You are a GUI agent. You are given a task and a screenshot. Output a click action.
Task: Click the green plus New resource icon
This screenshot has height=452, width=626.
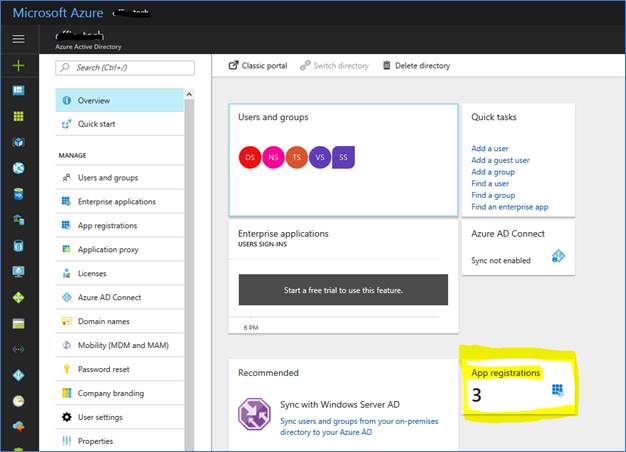coord(18,65)
